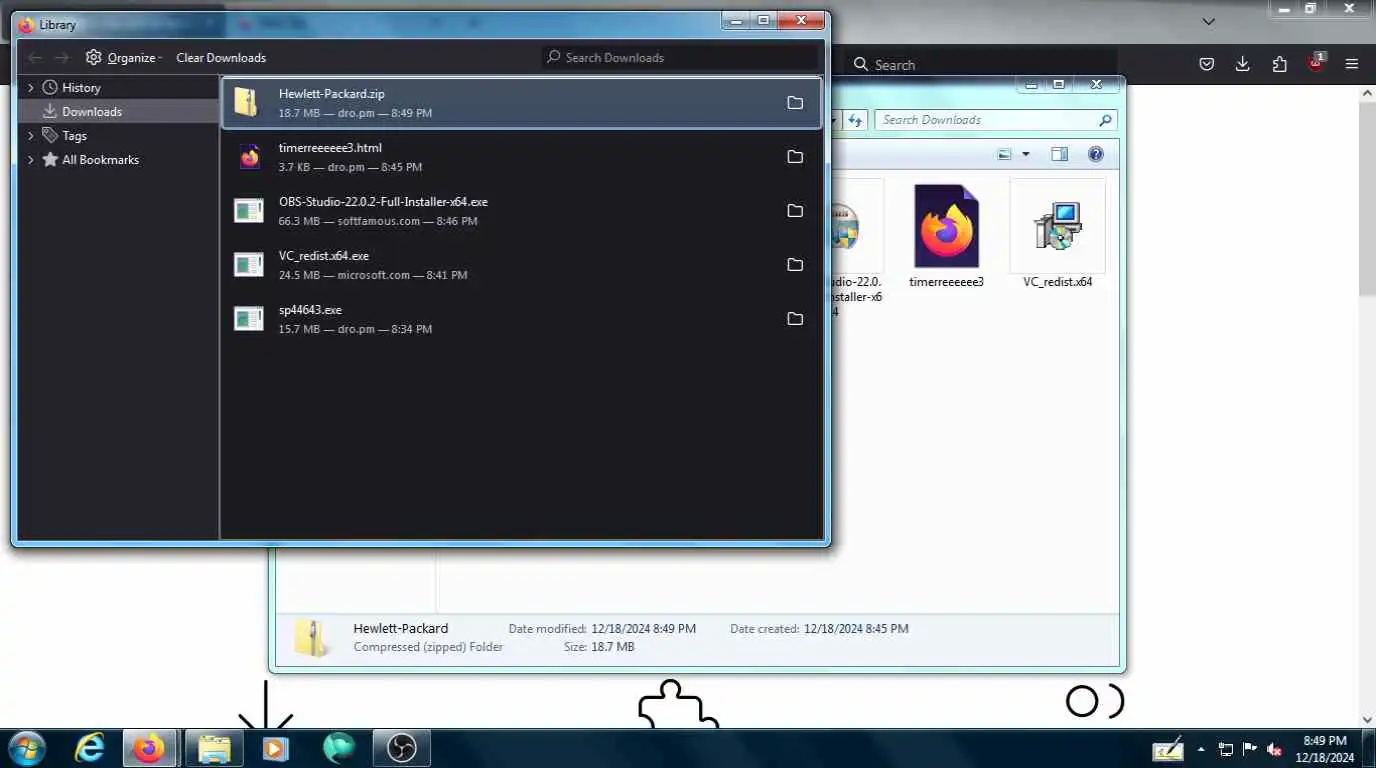Select VC_redist.x64 file in Explorer window

click(1058, 236)
